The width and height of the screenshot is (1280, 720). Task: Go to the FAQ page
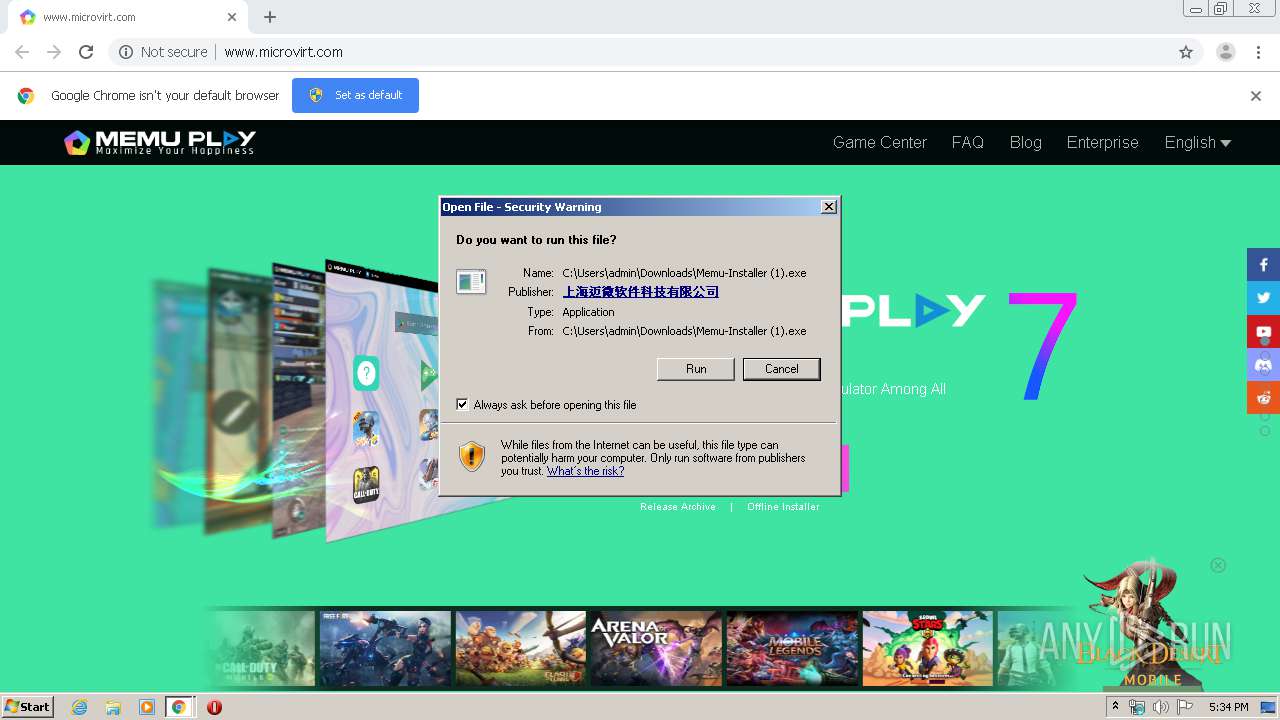click(967, 143)
